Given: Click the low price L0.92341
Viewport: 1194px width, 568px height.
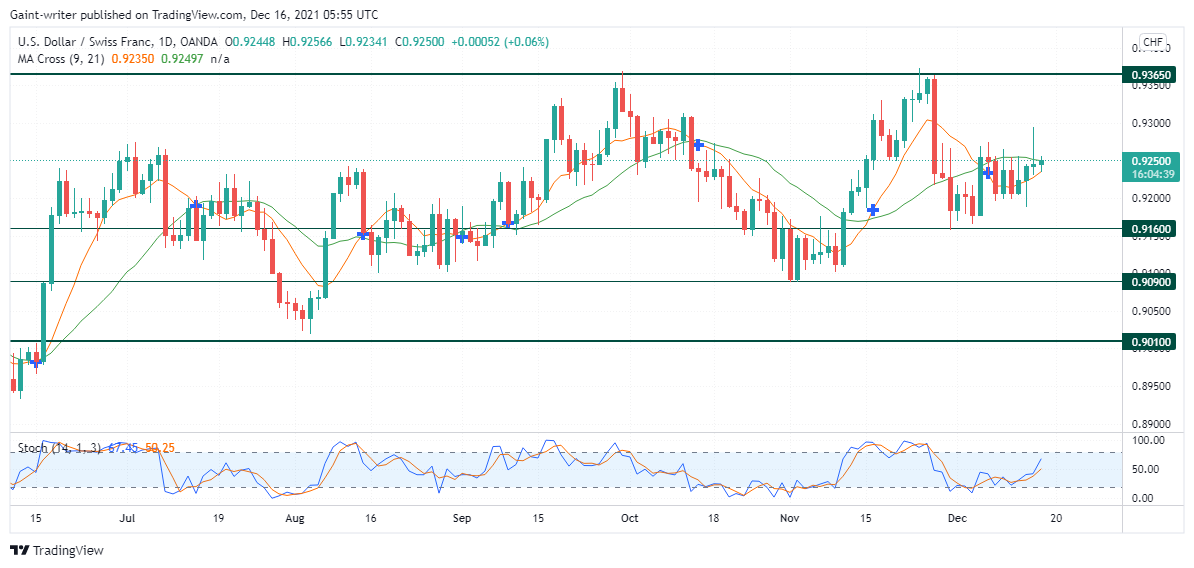Looking at the screenshot, I should click(361, 43).
